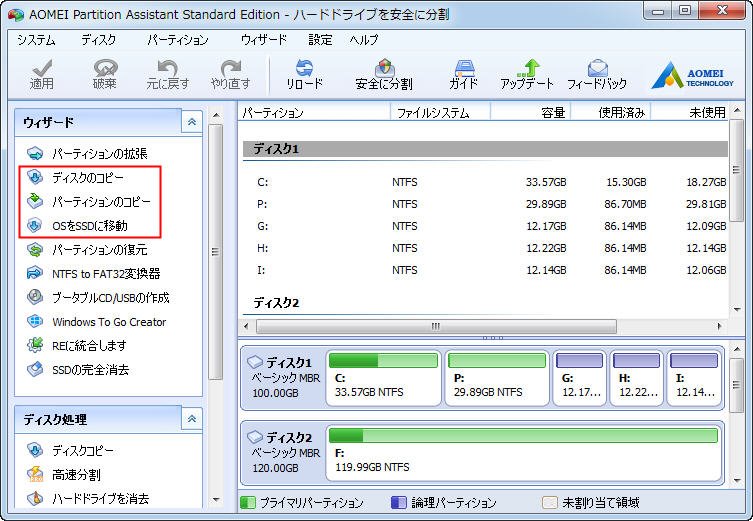Sort by the 未使用 column header

click(690, 113)
